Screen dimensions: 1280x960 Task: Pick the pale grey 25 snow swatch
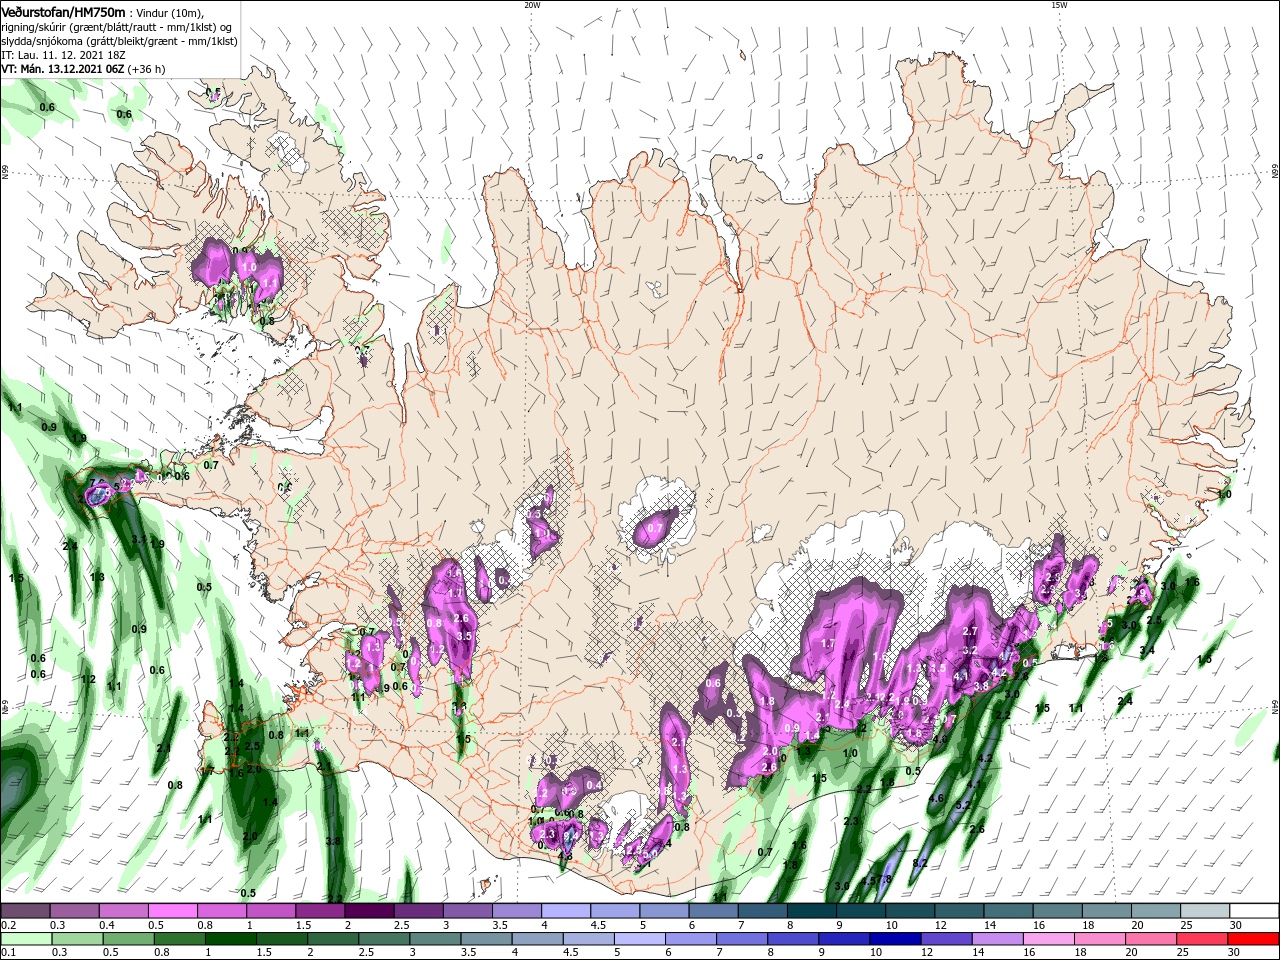pos(1206,911)
